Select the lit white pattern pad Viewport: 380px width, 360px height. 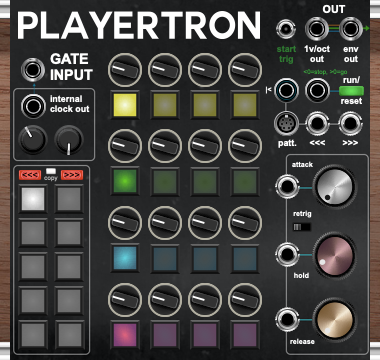[33, 199]
